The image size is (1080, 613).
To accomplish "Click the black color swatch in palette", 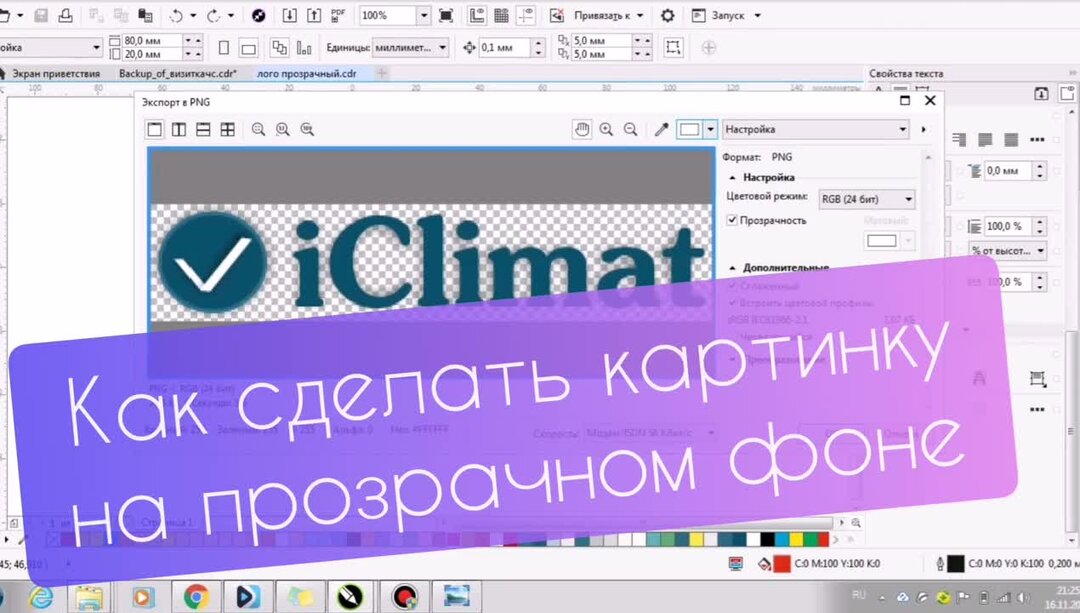I will point(768,539).
